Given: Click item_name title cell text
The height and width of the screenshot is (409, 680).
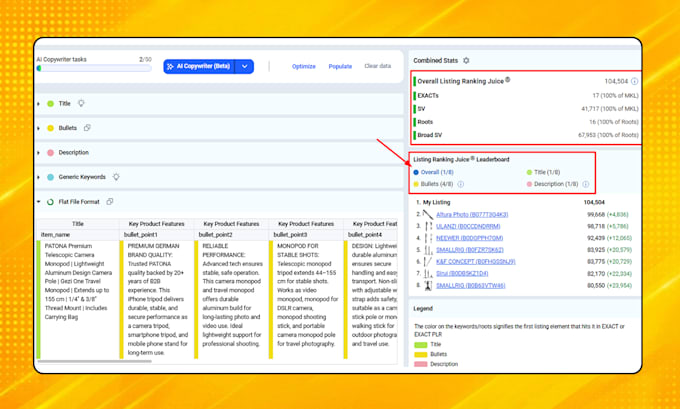Looking at the screenshot, I should pyautogui.click(x=78, y=281).
